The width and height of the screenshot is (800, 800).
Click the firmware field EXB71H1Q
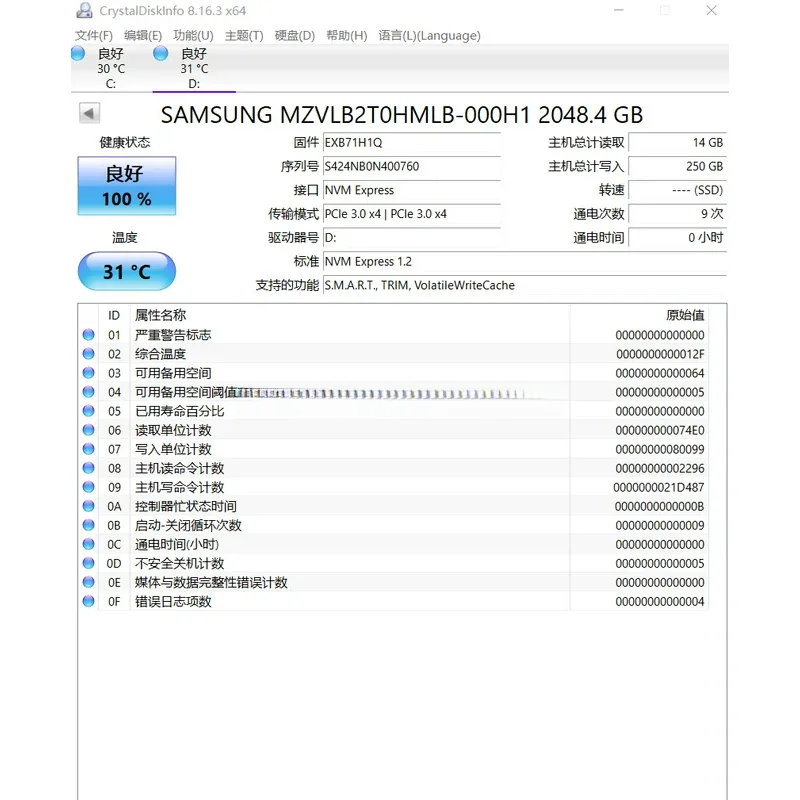coord(412,142)
